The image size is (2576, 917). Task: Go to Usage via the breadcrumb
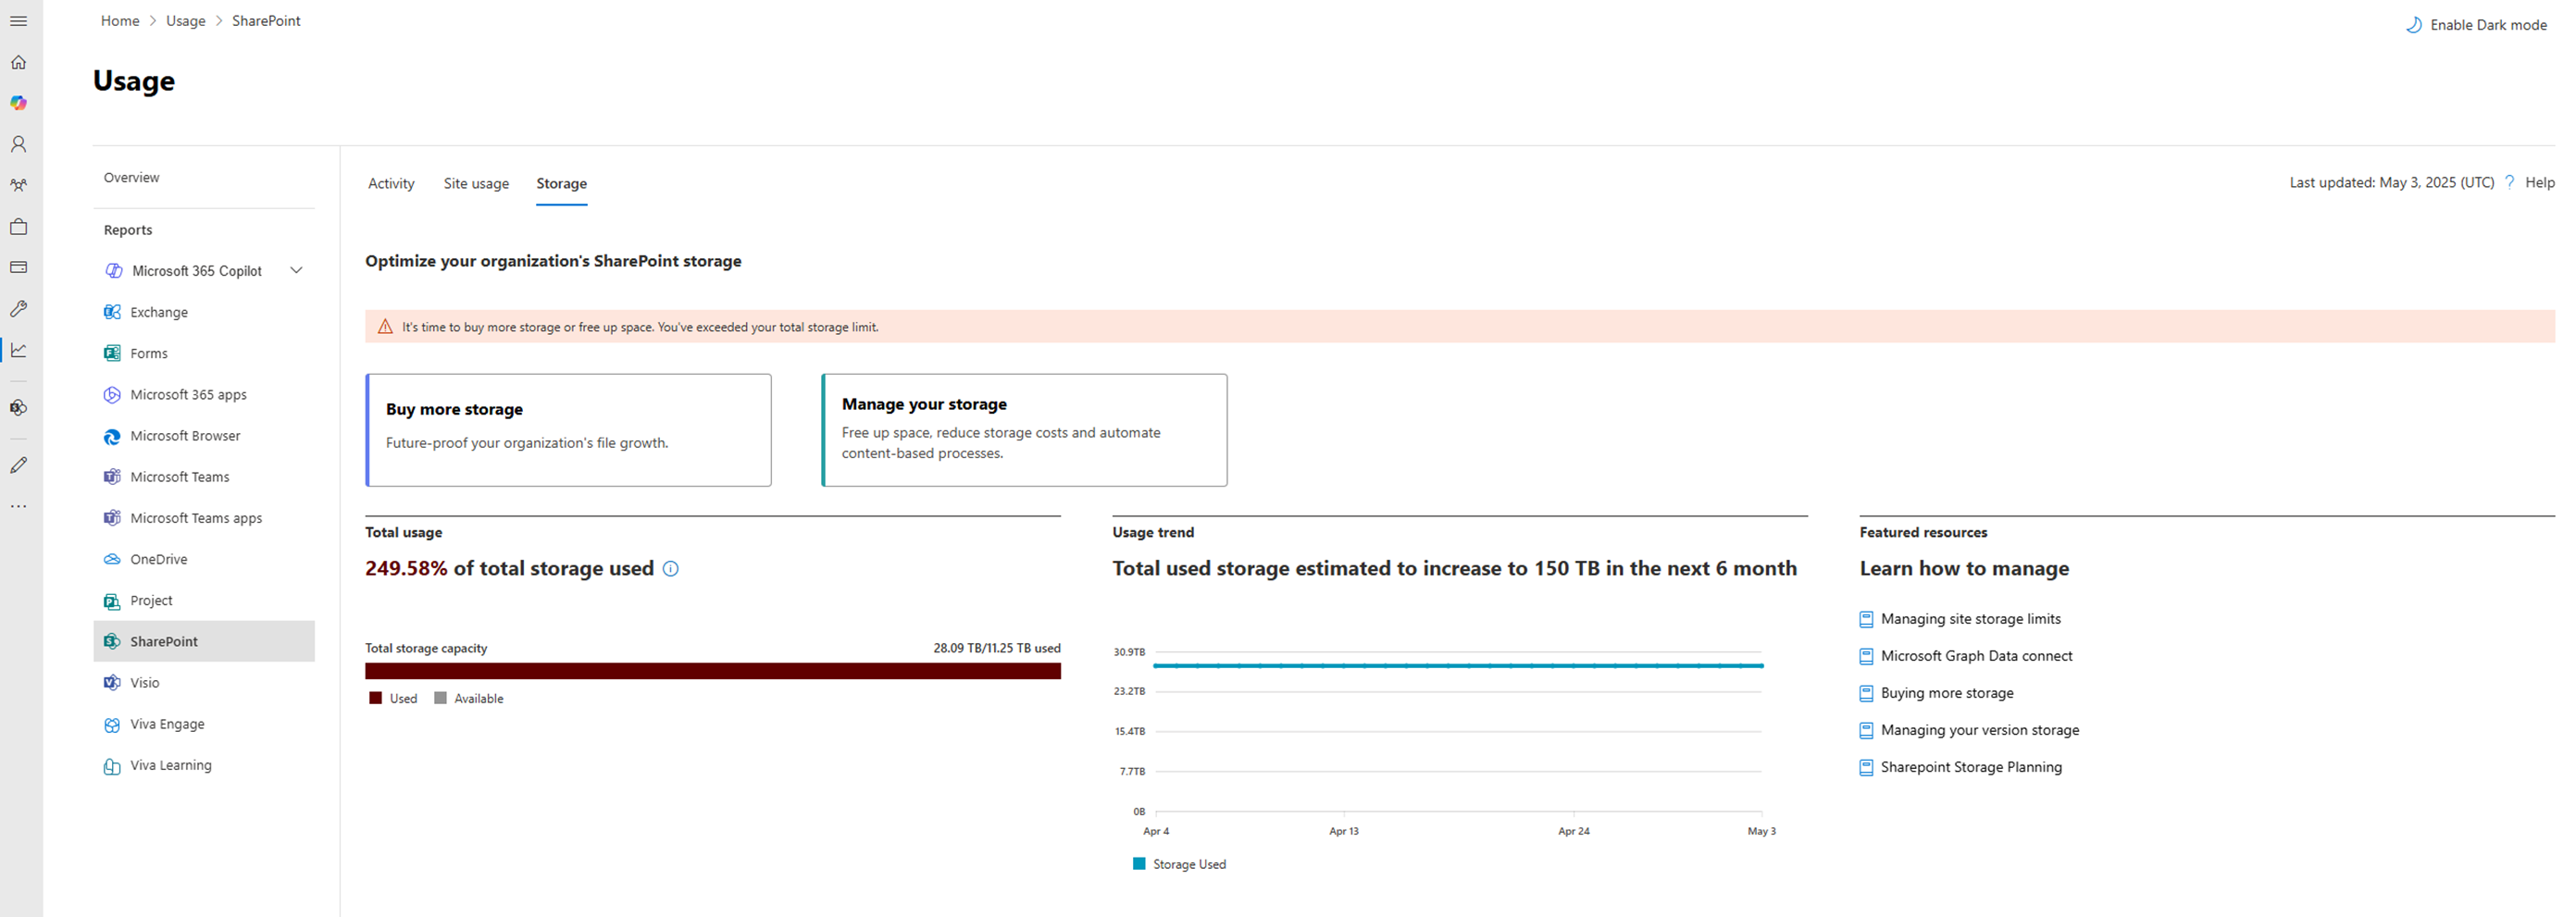click(x=185, y=21)
